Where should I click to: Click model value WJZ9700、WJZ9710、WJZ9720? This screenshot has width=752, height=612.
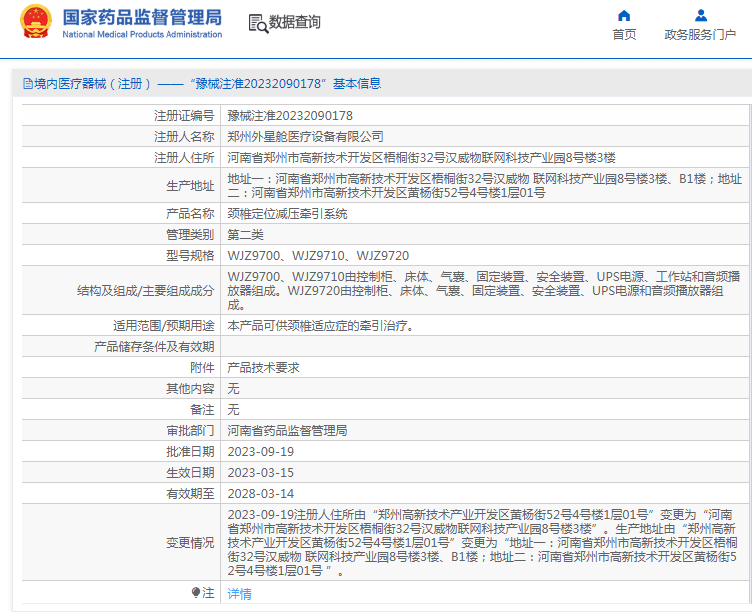[x=318, y=256]
